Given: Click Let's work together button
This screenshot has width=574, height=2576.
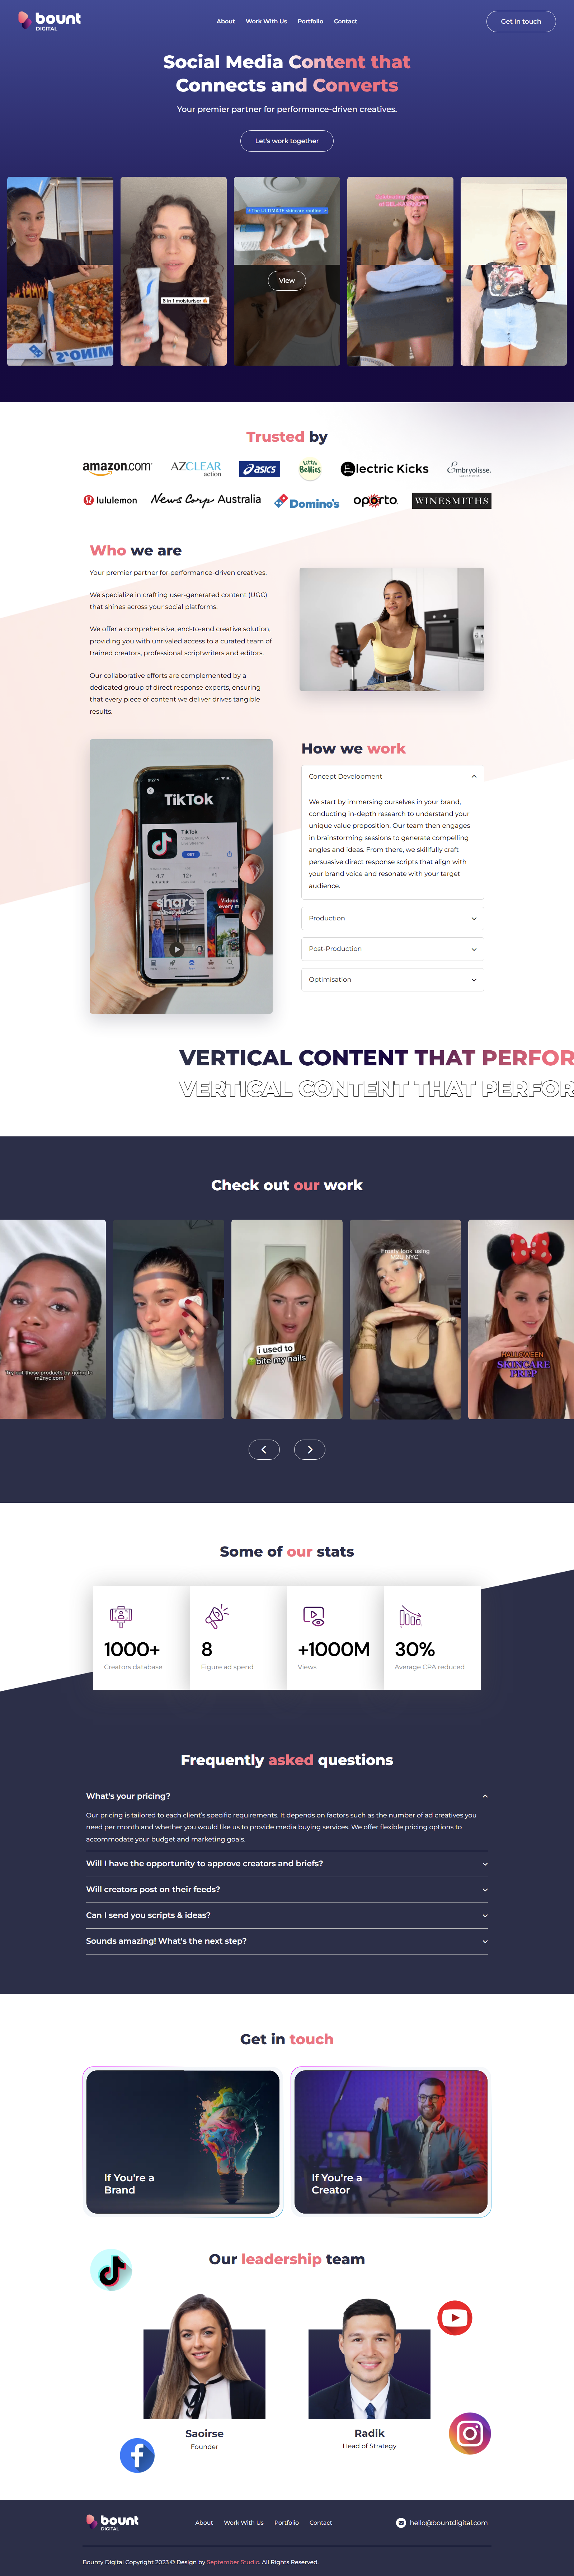Looking at the screenshot, I should pyautogui.click(x=287, y=141).
